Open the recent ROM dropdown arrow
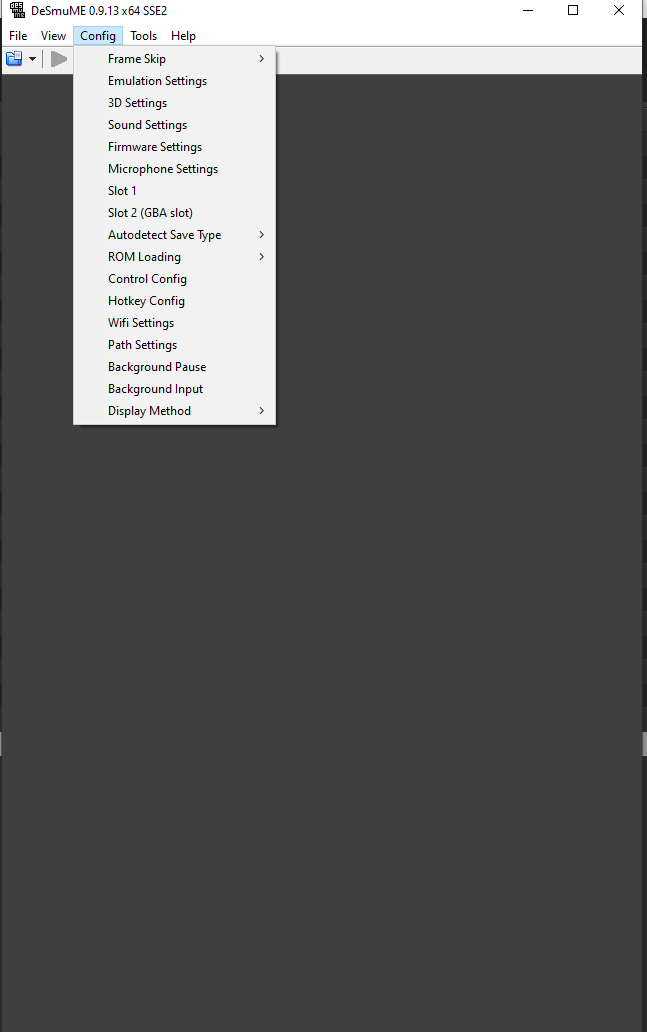 coord(32,59)
